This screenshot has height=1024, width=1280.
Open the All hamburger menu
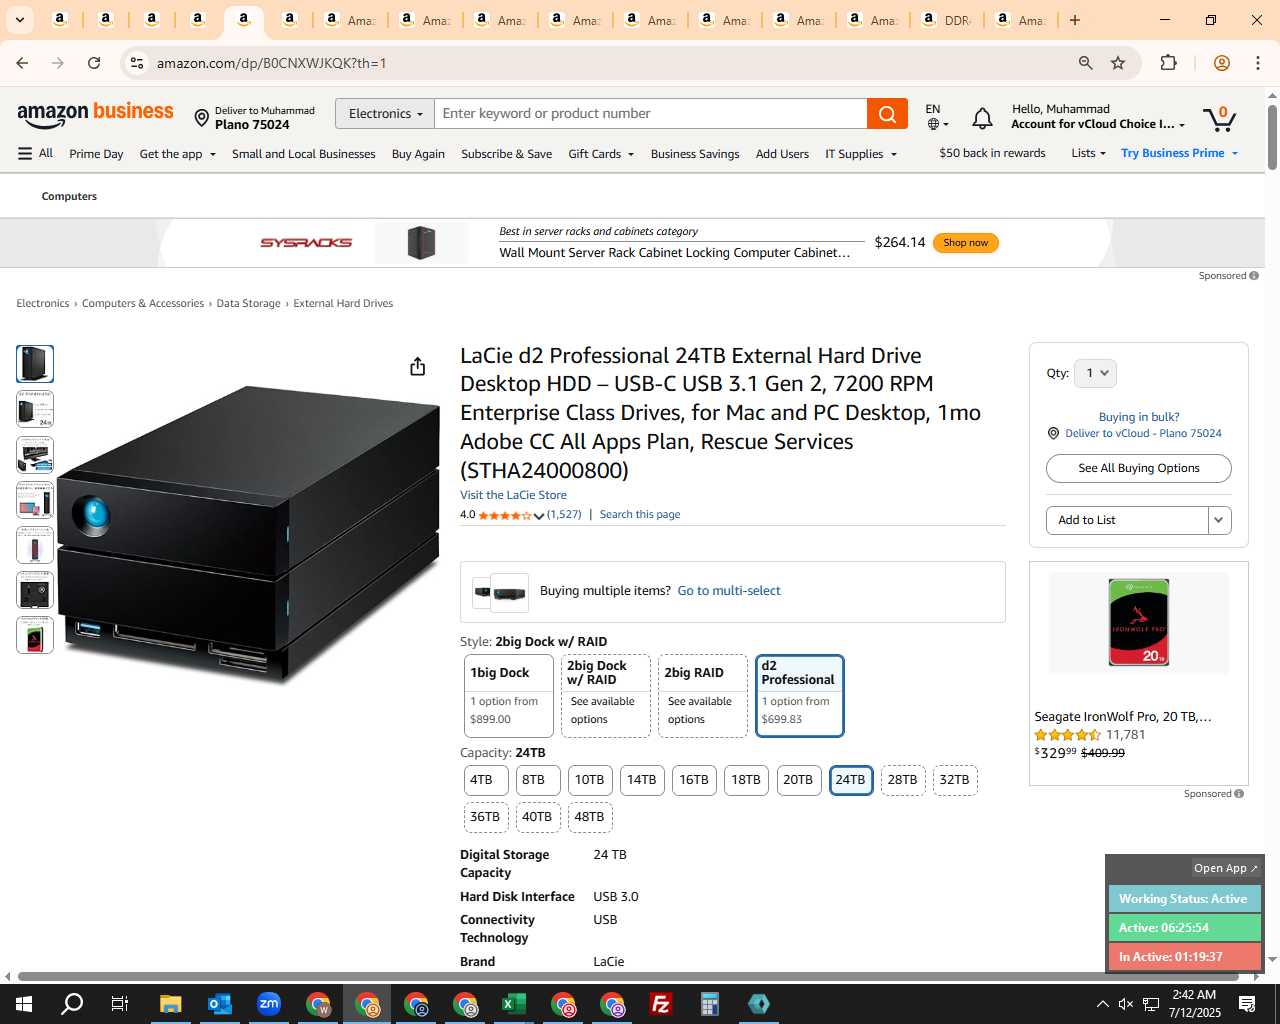pos(35,153)
